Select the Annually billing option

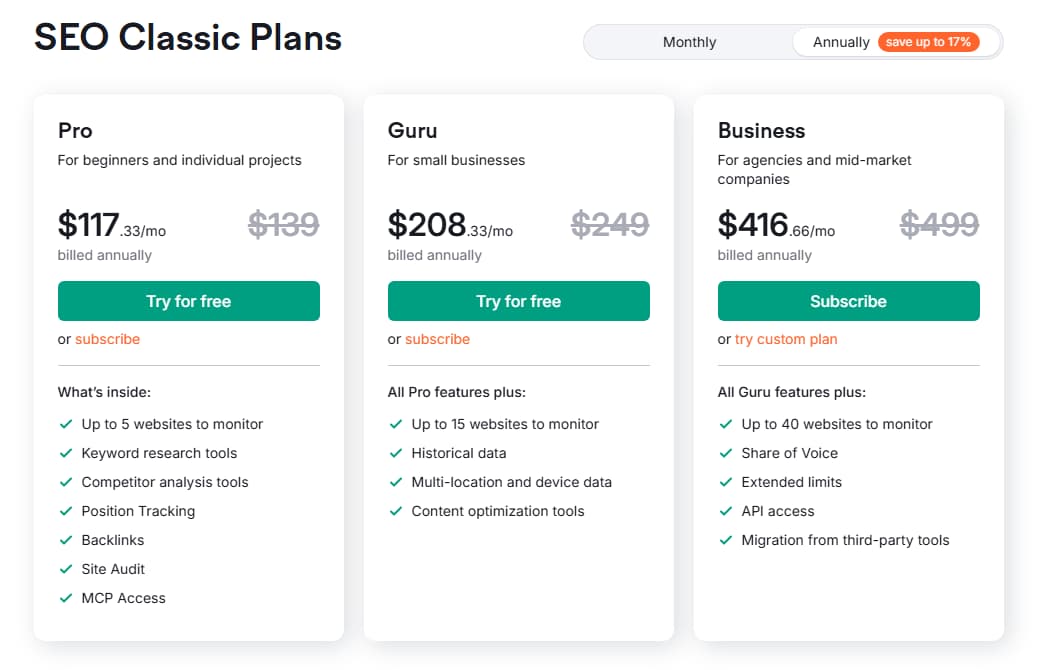point(843,42)
